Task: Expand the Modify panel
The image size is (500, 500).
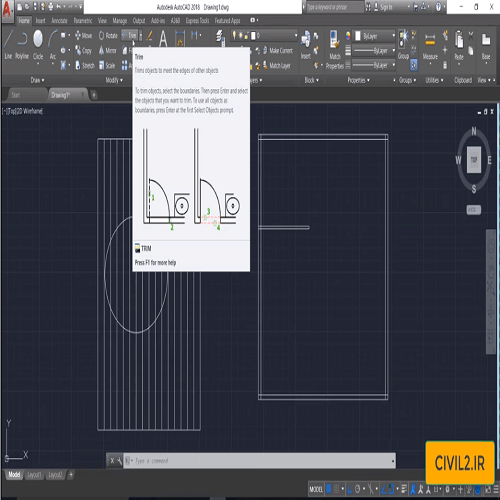Action: tap(114, 80)
